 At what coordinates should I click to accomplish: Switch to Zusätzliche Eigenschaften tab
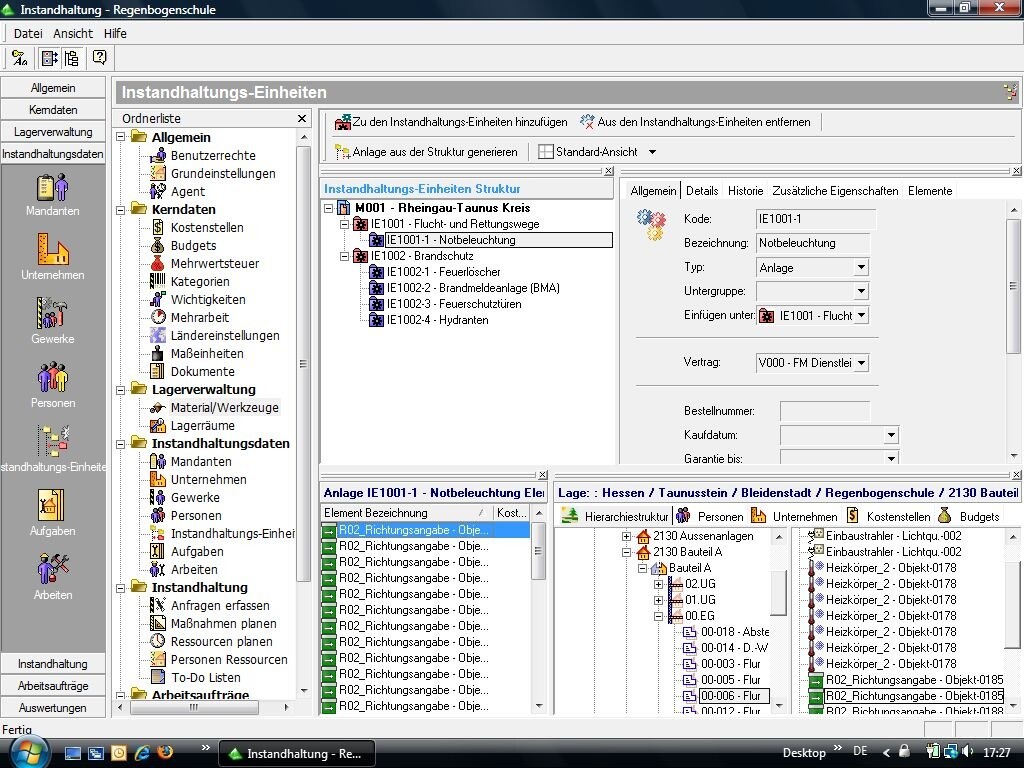pyautogui.click(x=835, y=191)
